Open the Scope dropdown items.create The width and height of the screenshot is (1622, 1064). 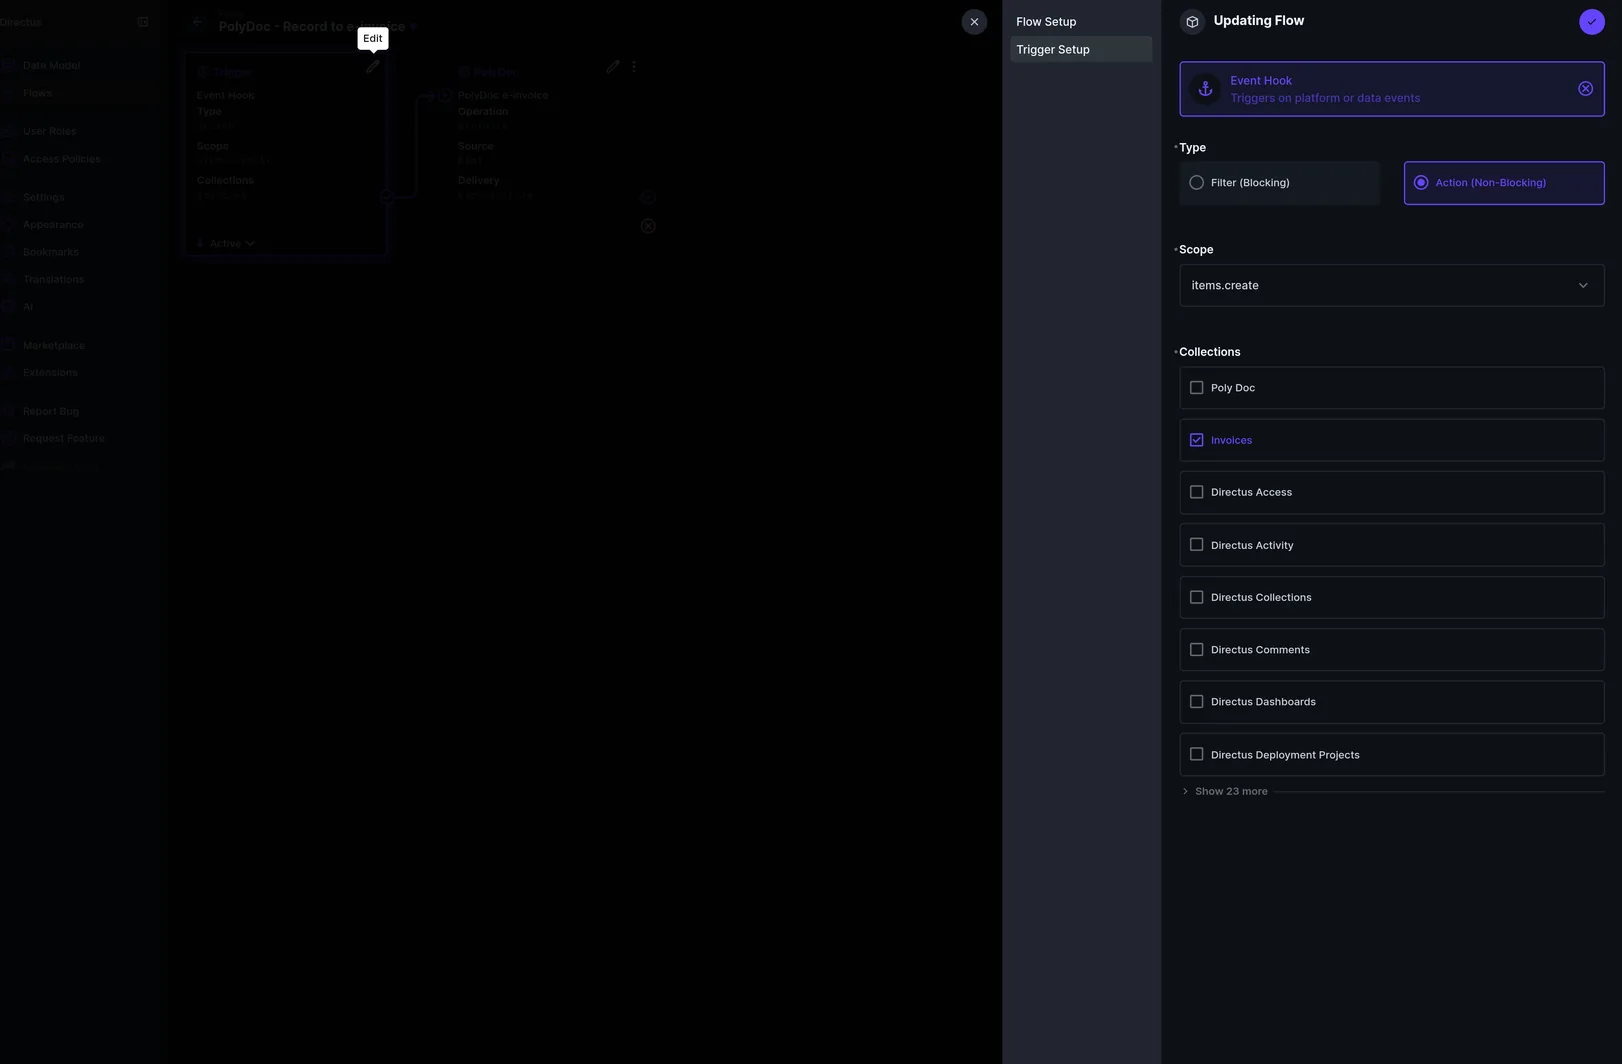tap(1392, 286)
